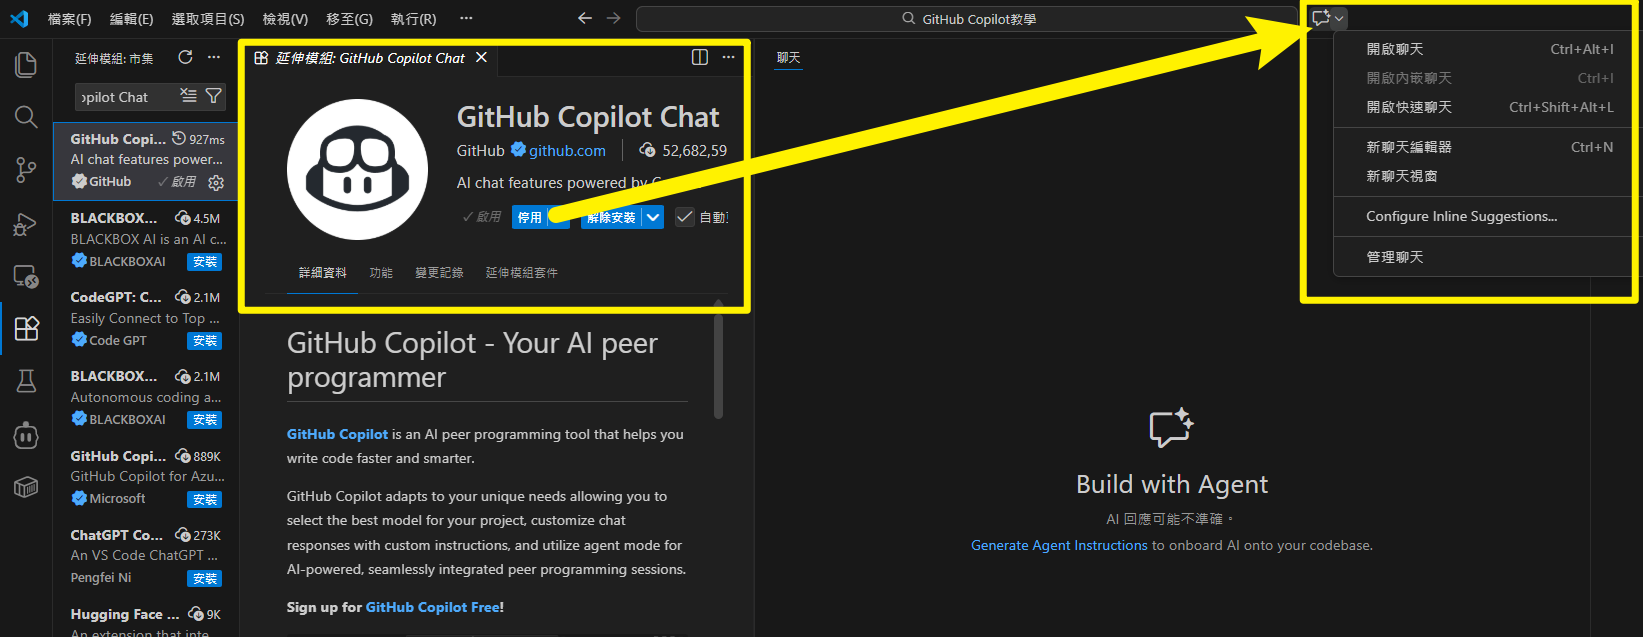Switch to the 變更記錄 tab
1643x637 pixels.
tap(439, 273)
